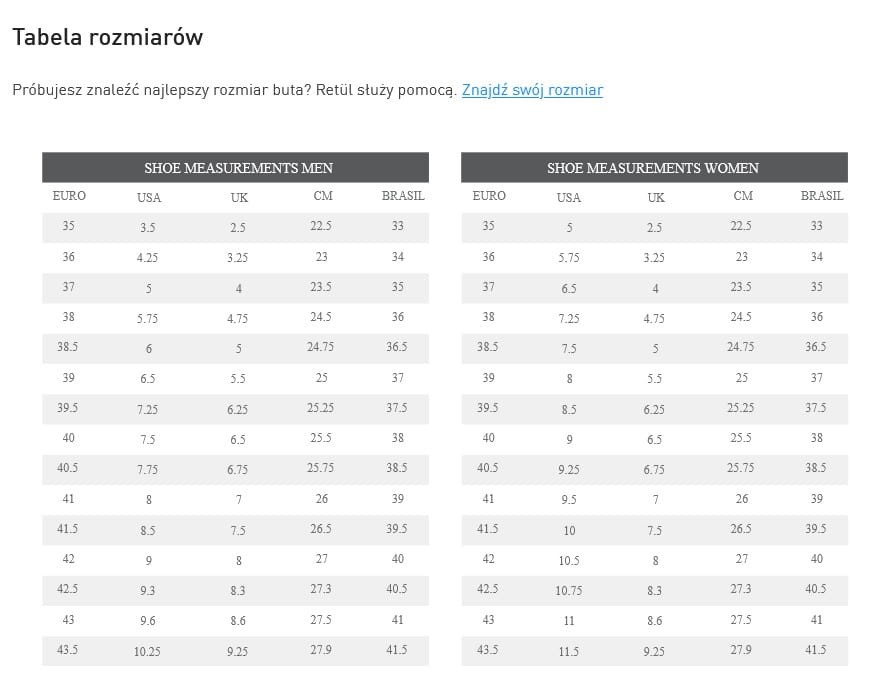Select EURO size 43.5 in the women's table
Image resolution: width=883 pixels, height=693 pixels.
point(487,650)
